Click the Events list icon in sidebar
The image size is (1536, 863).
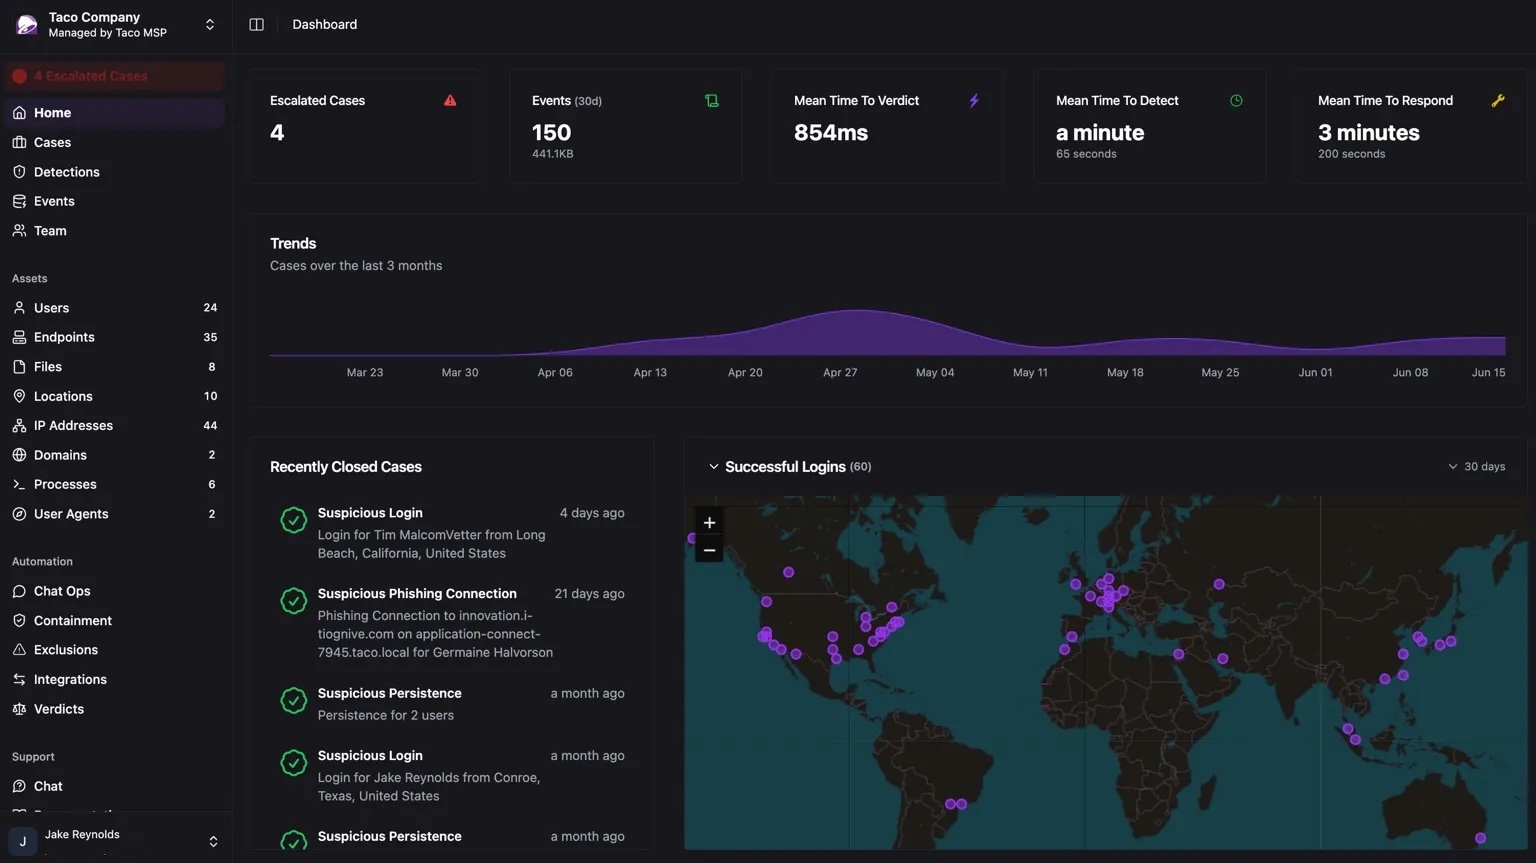20,200
